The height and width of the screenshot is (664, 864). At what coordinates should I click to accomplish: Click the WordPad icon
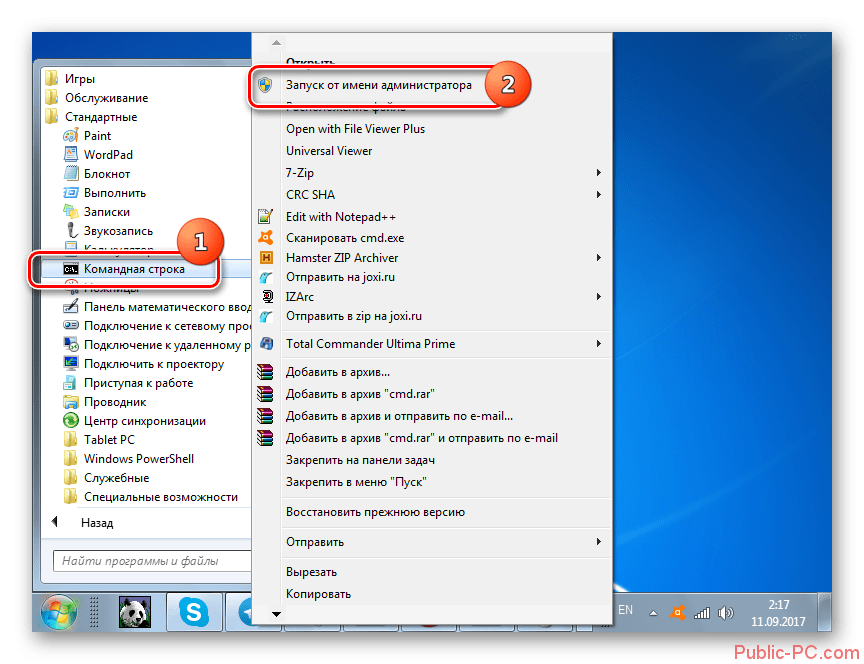[71, 154]
